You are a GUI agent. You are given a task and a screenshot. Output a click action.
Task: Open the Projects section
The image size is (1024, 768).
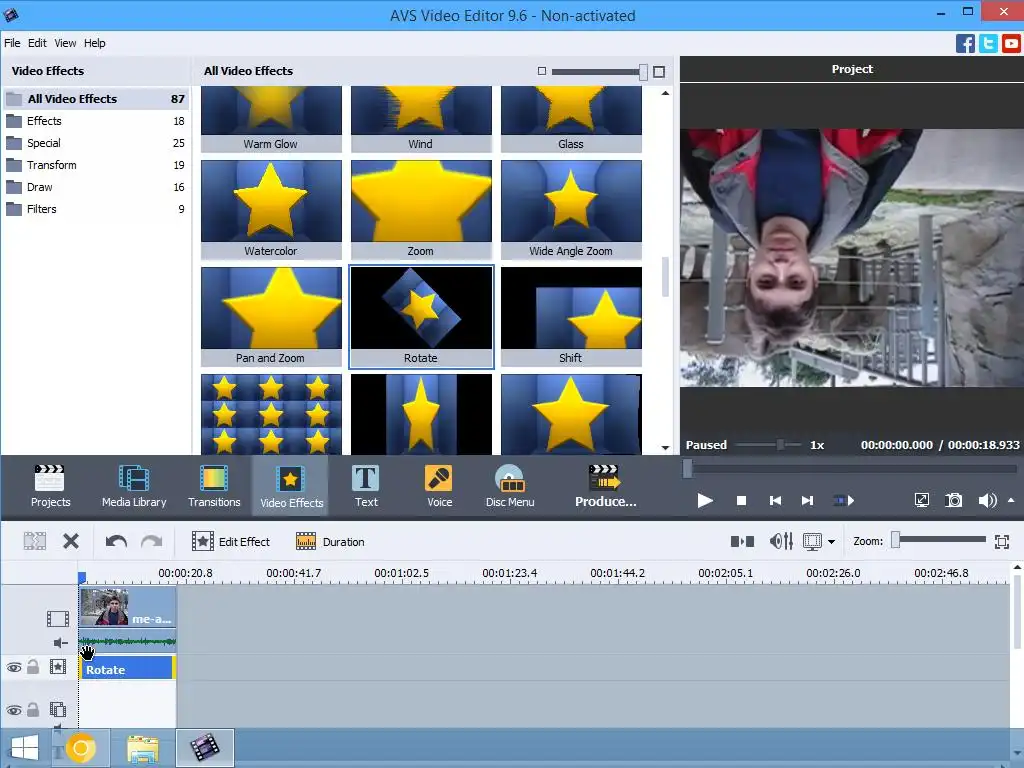50,486
